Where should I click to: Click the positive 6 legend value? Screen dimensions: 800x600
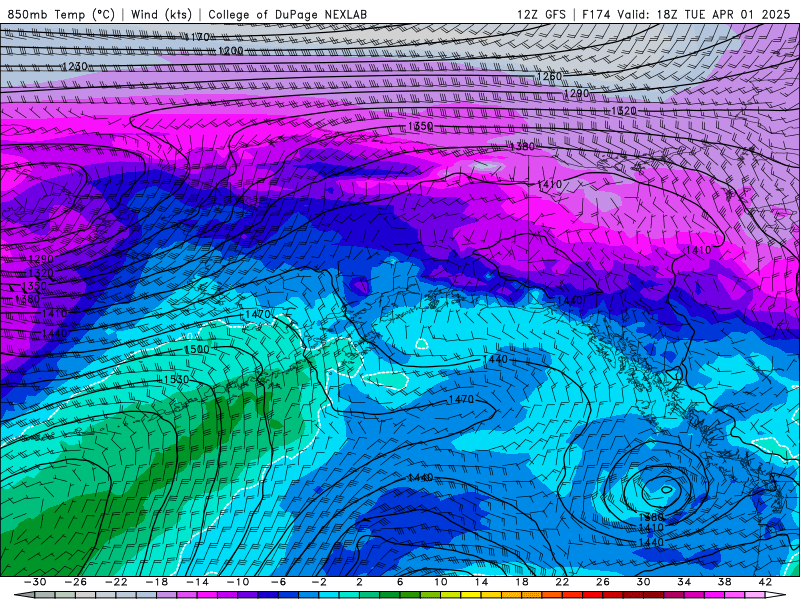(x=400, y=582)
